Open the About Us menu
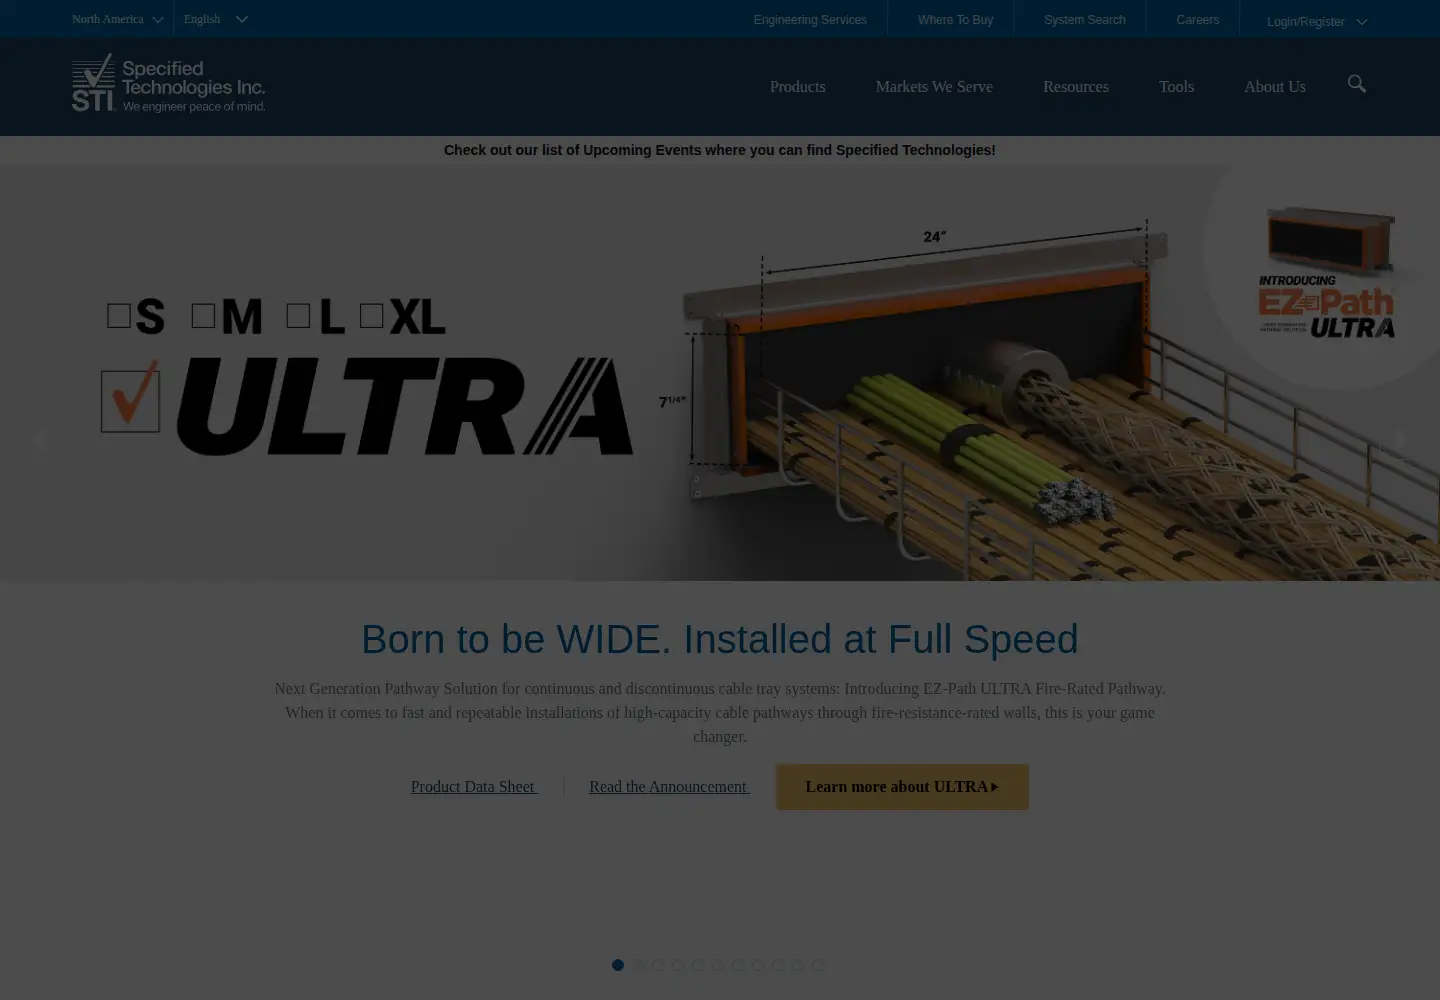1440x1000 pixels. [x=1275, y=87]
